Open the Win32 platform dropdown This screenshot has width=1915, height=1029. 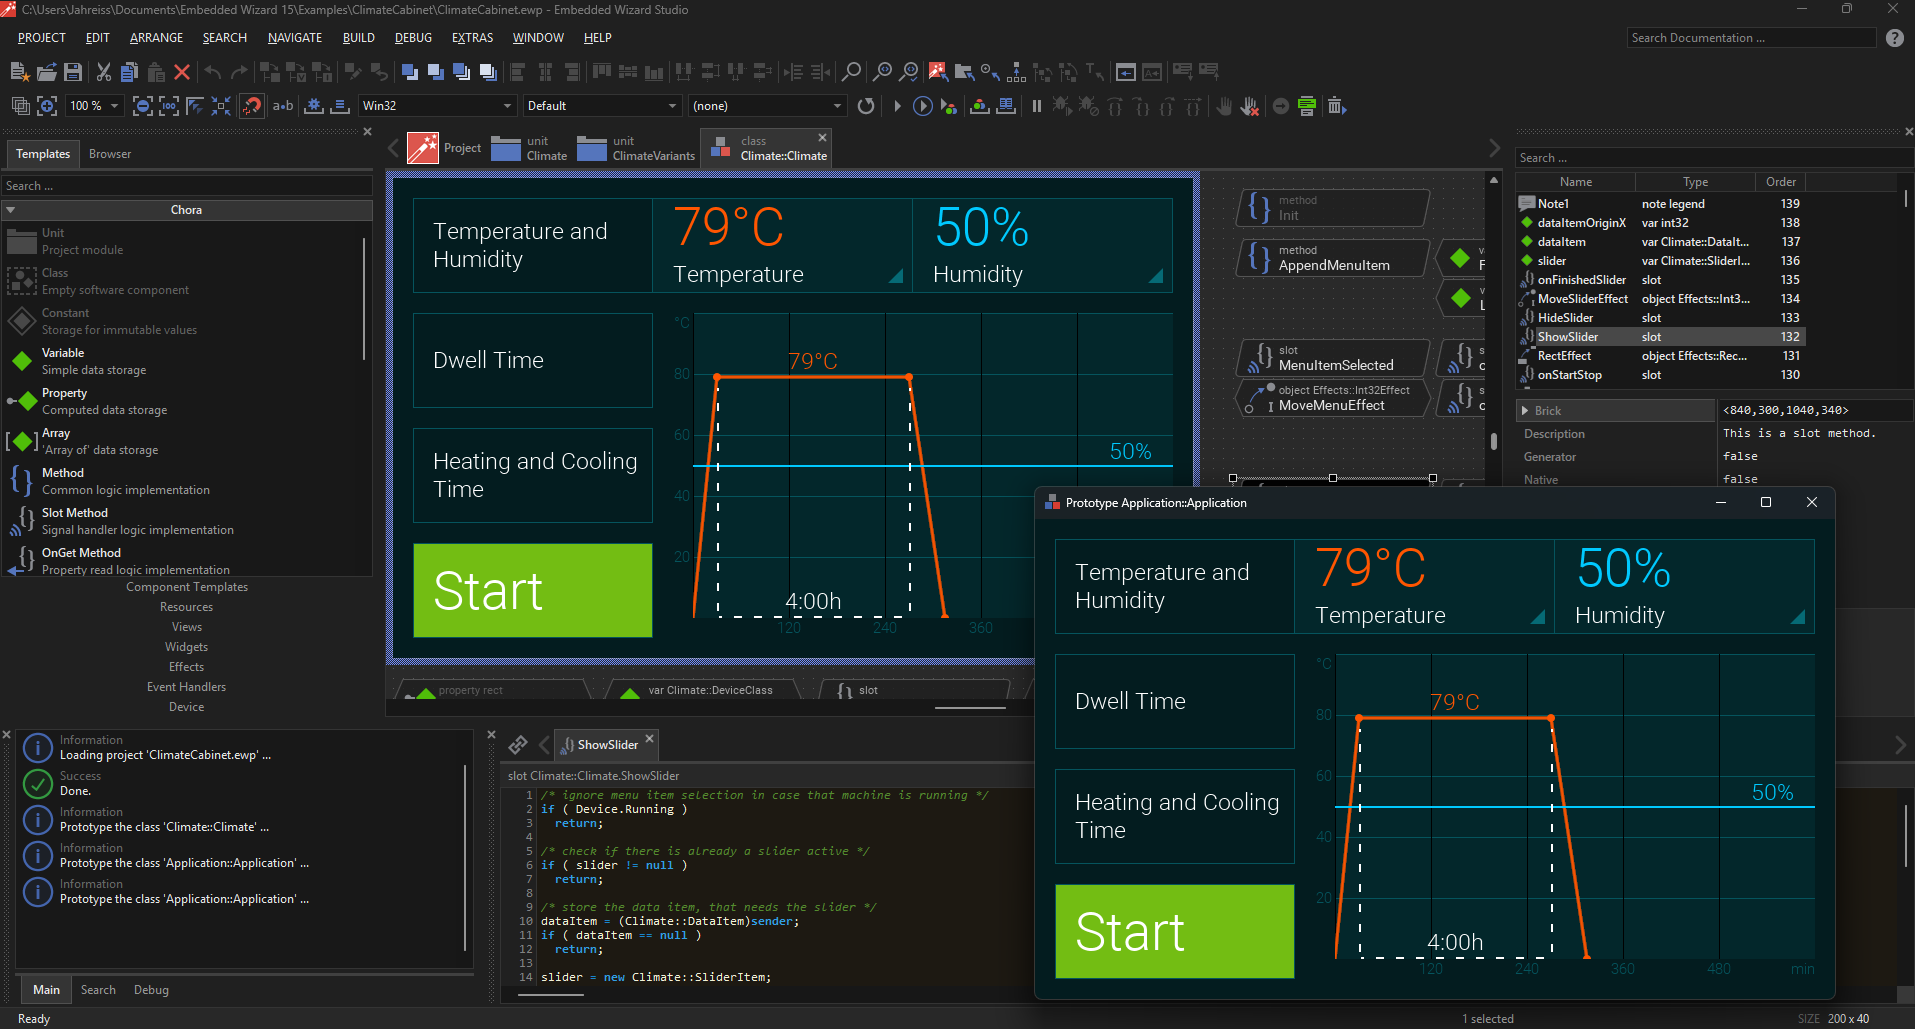(437, 106)
